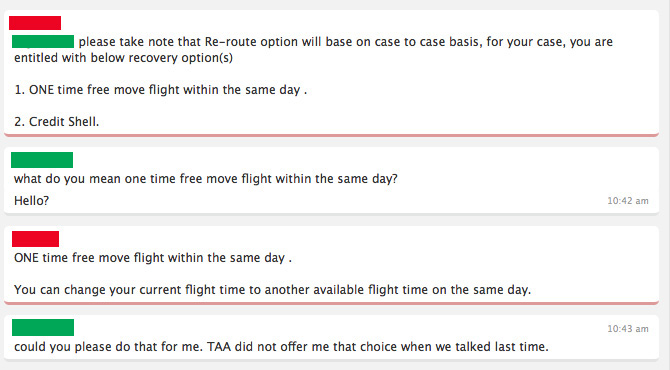Click the pink underline below the third message bubble

point(331,303)
